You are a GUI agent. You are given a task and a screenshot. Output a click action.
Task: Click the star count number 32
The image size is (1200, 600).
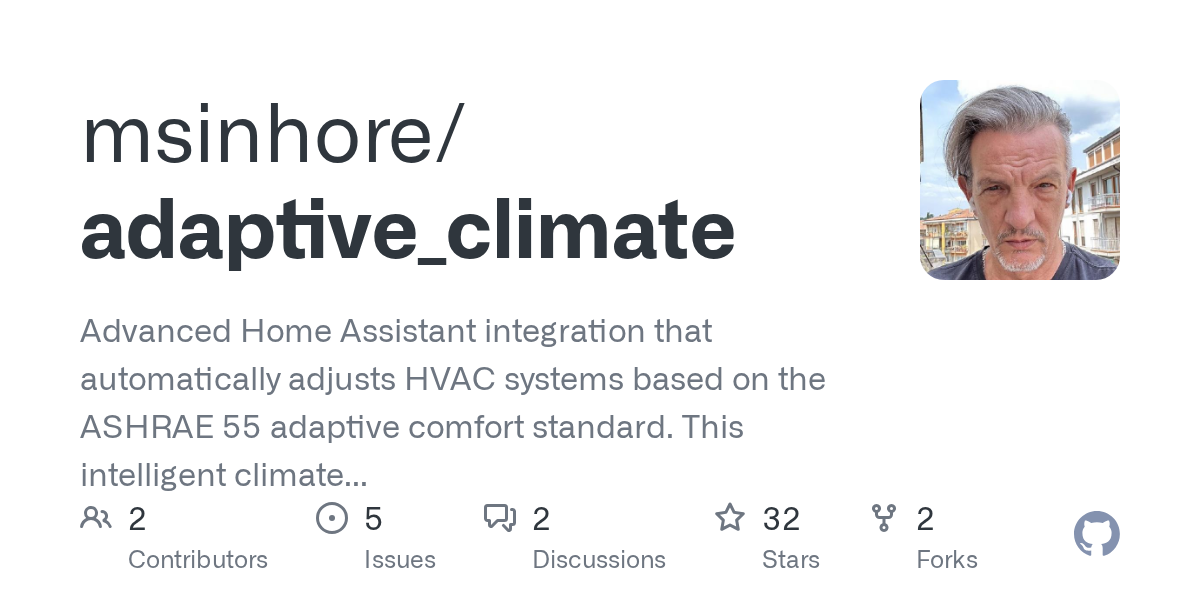coord(781,519)
